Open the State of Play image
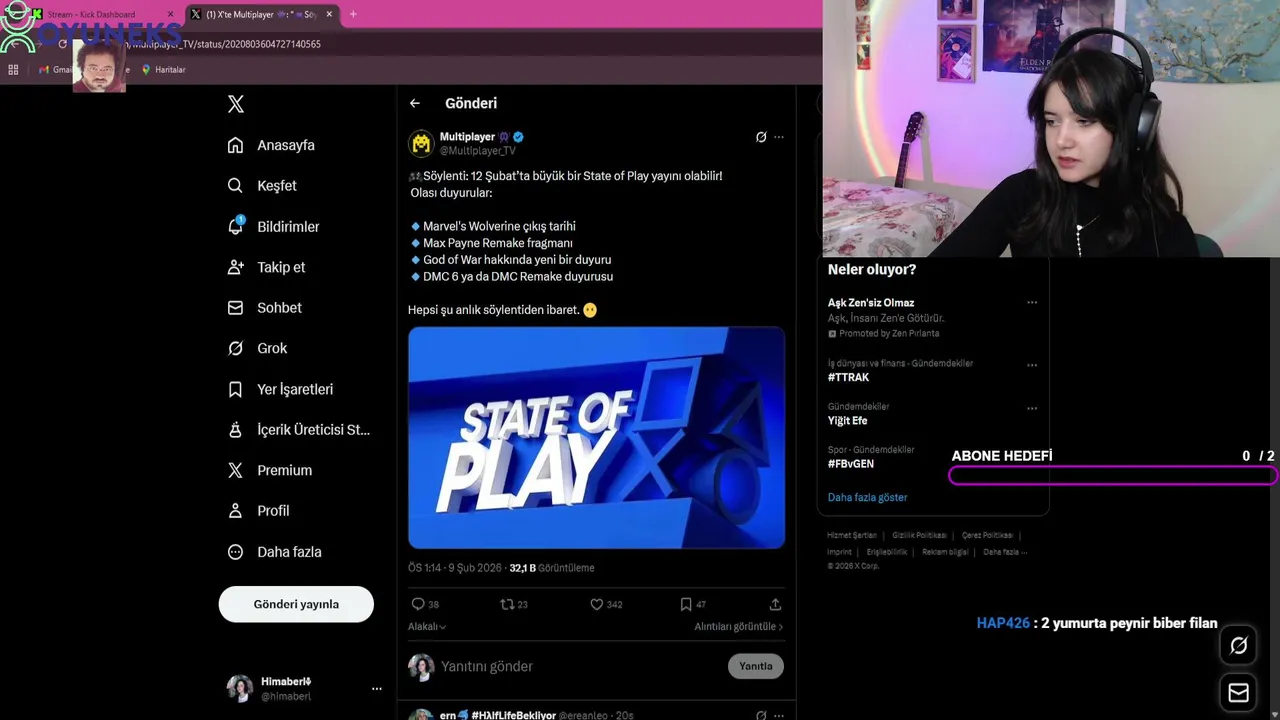This screenshot has width=1280, height=720. click(x=596, y=437)
